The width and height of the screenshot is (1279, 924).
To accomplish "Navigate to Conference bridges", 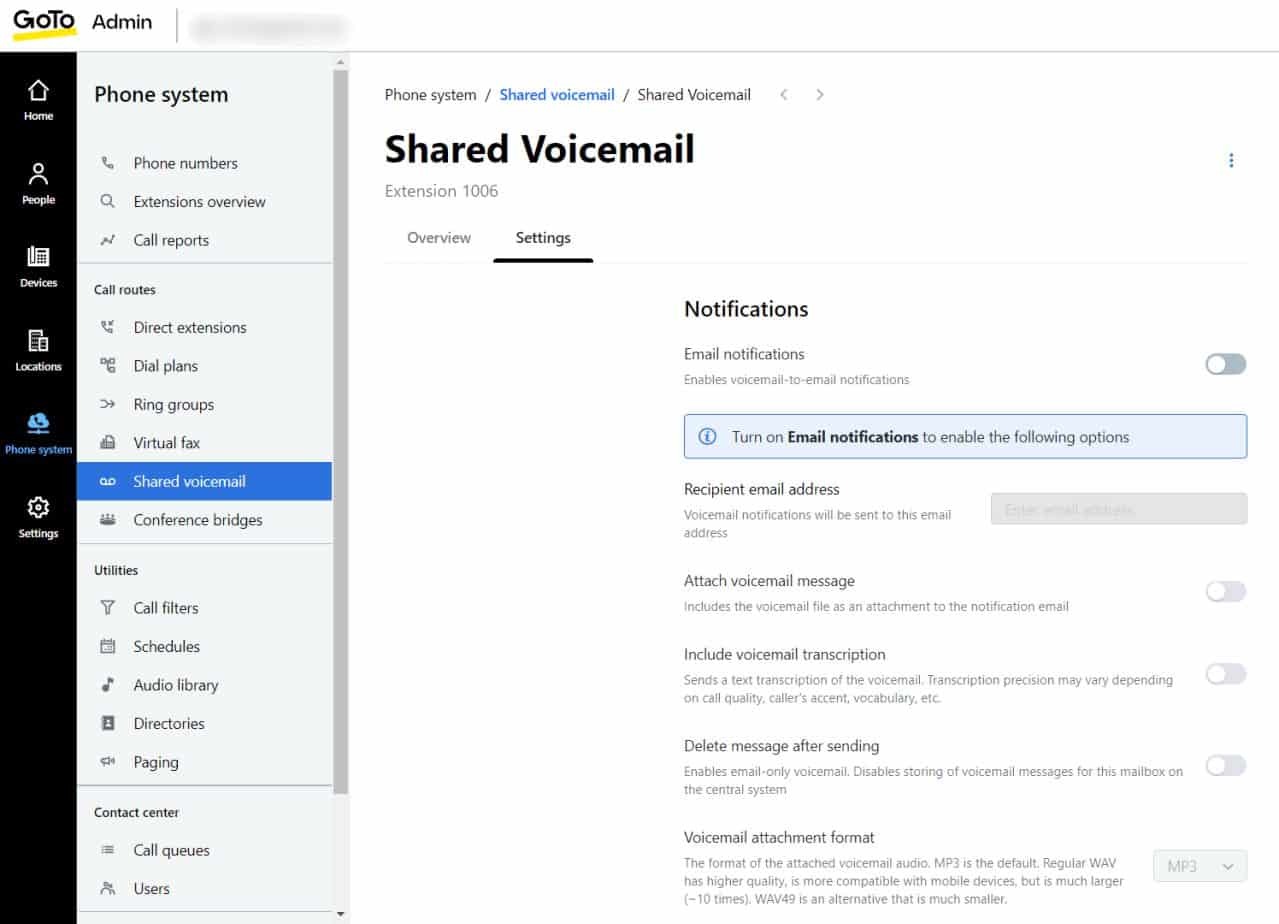I will 197,520.
